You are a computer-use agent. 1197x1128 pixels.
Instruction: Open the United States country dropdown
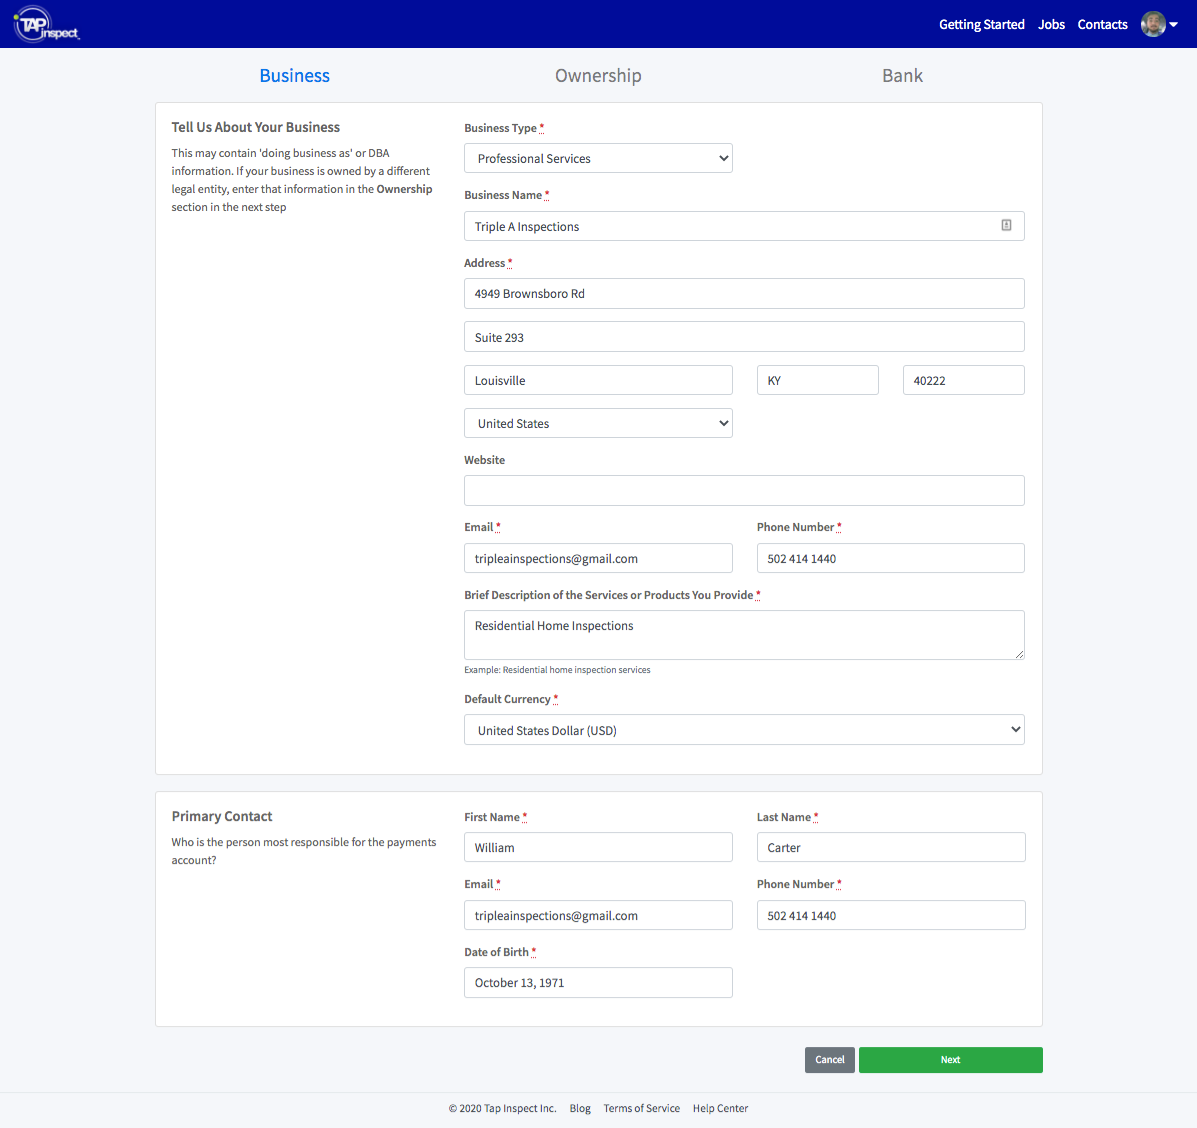(x=598, y=423)
